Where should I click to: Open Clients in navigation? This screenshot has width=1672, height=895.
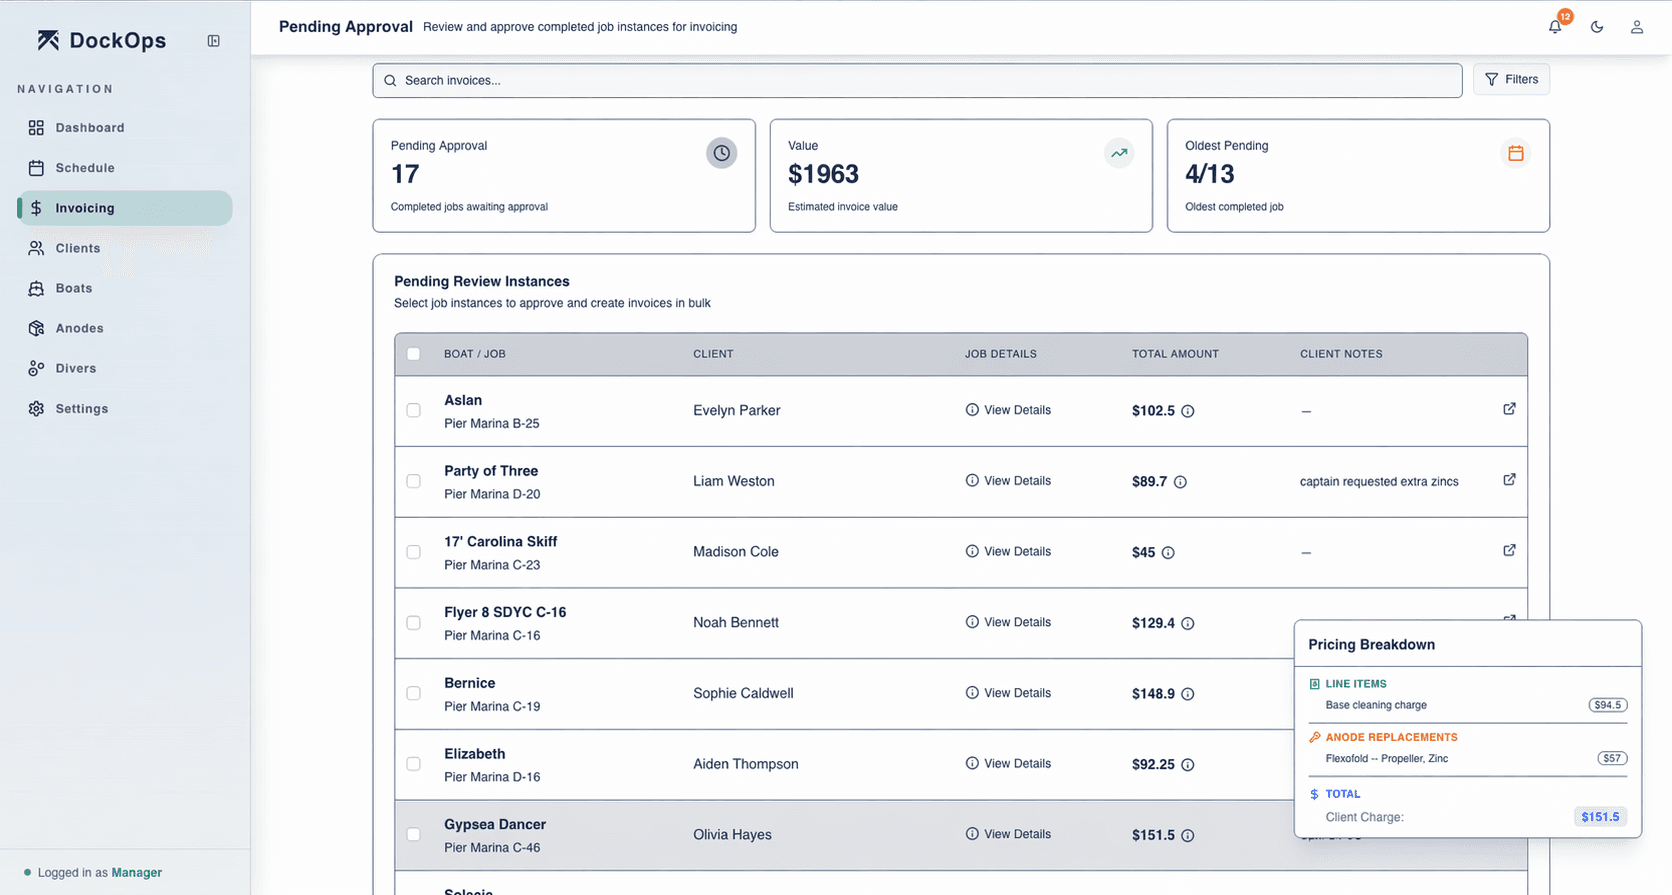point(125,248)
